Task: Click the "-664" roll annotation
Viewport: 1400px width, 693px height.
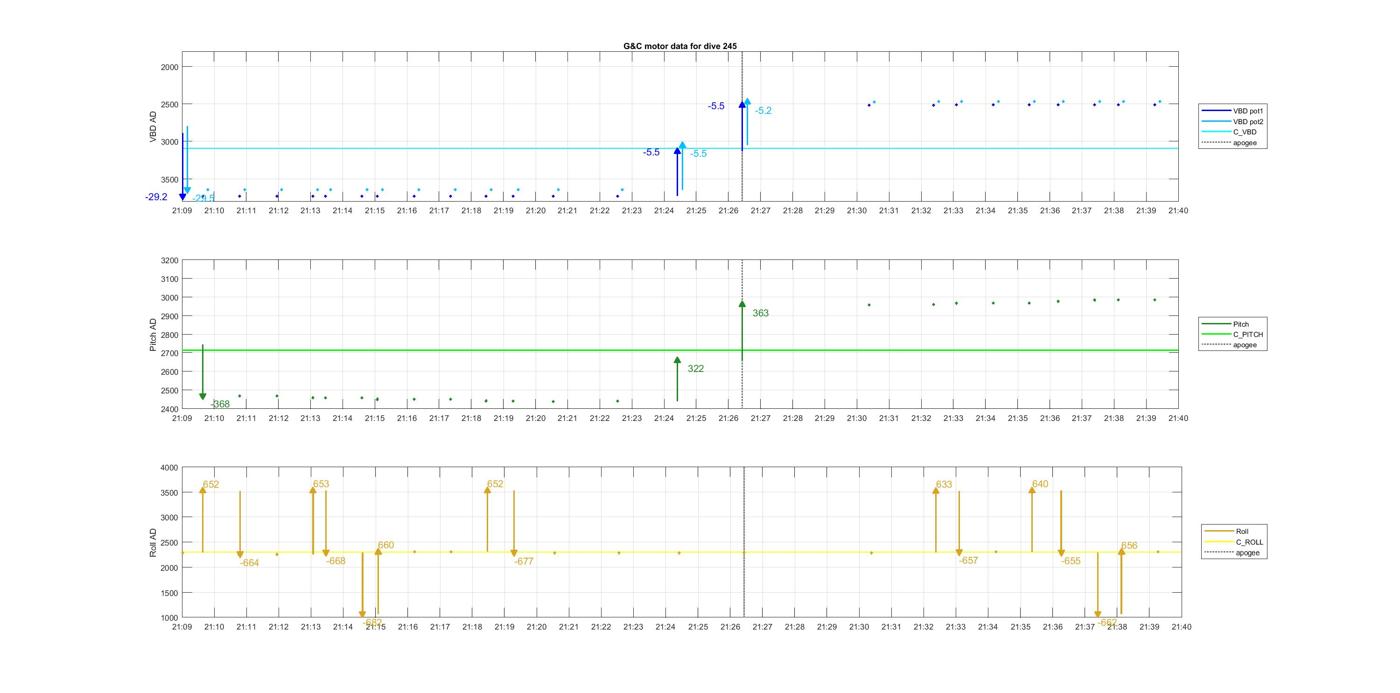Action: [x=249, y=563]
